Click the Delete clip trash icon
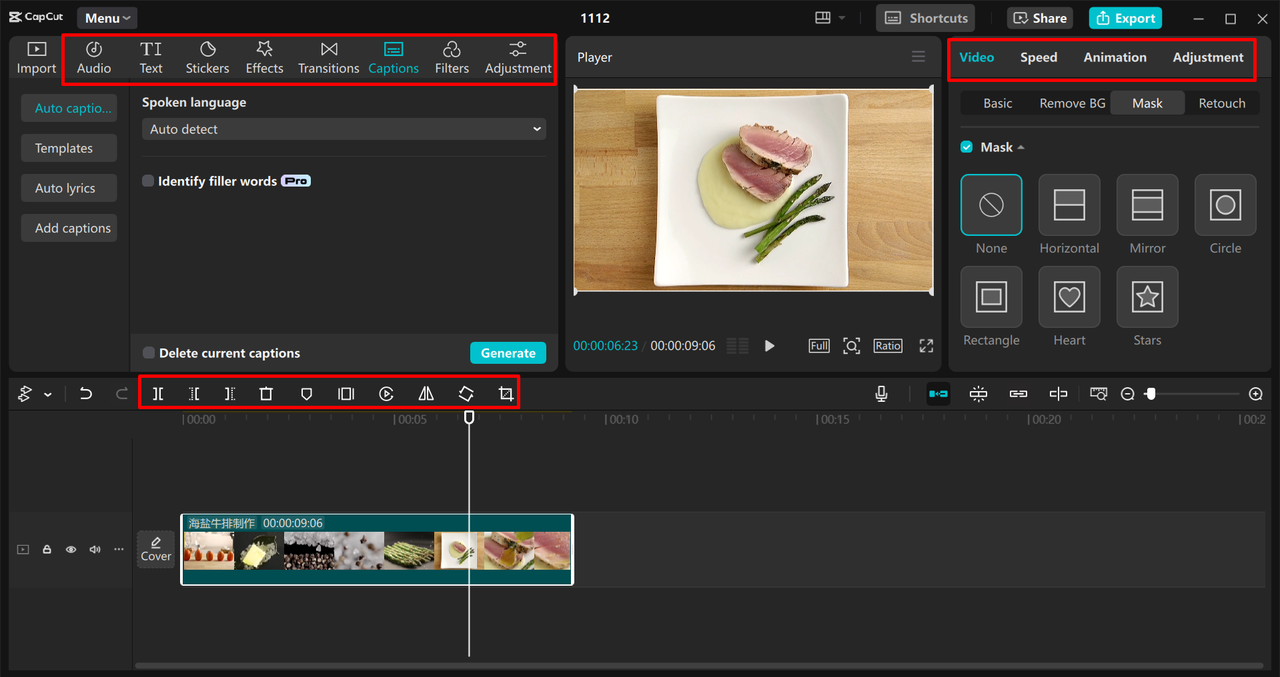This screenshot has width=1280, height=677. (x=266, y=394)
